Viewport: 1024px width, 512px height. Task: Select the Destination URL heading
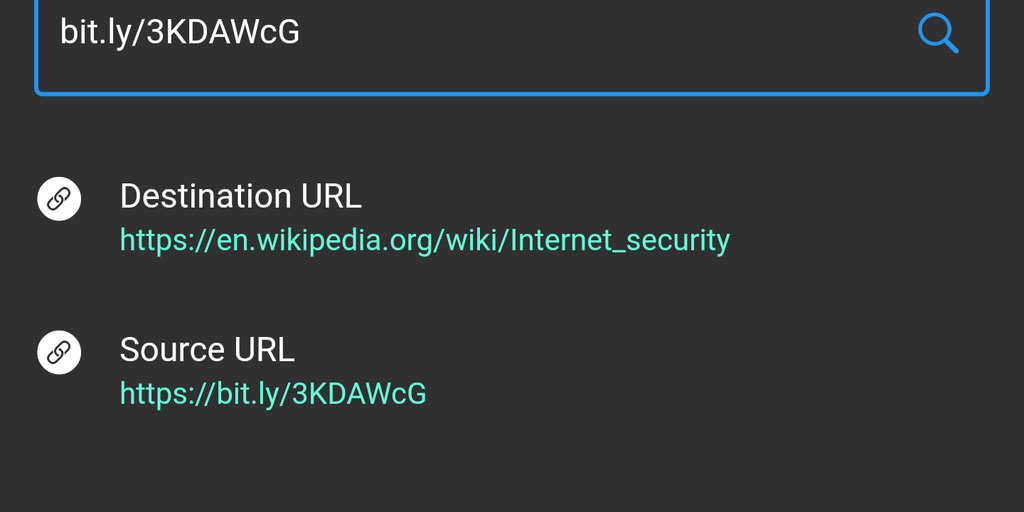click(x=240, y=196)
